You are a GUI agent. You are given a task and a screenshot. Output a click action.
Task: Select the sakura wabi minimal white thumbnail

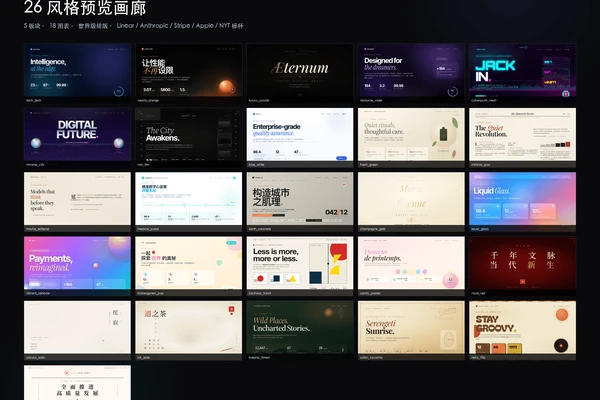[x=77, y=328]
